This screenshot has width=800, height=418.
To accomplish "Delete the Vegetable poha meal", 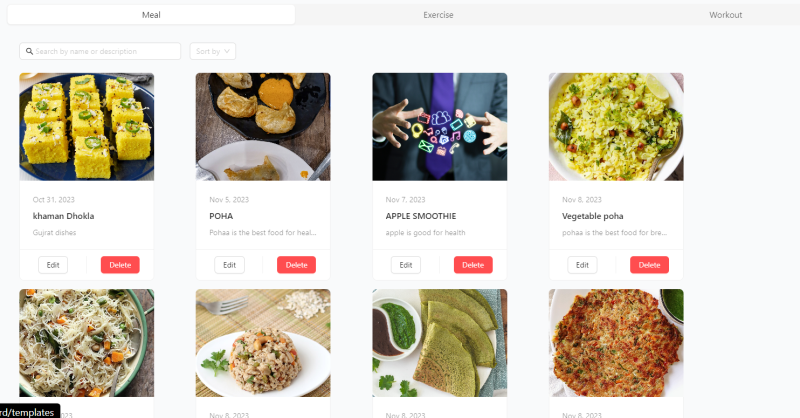I will 649,265.
